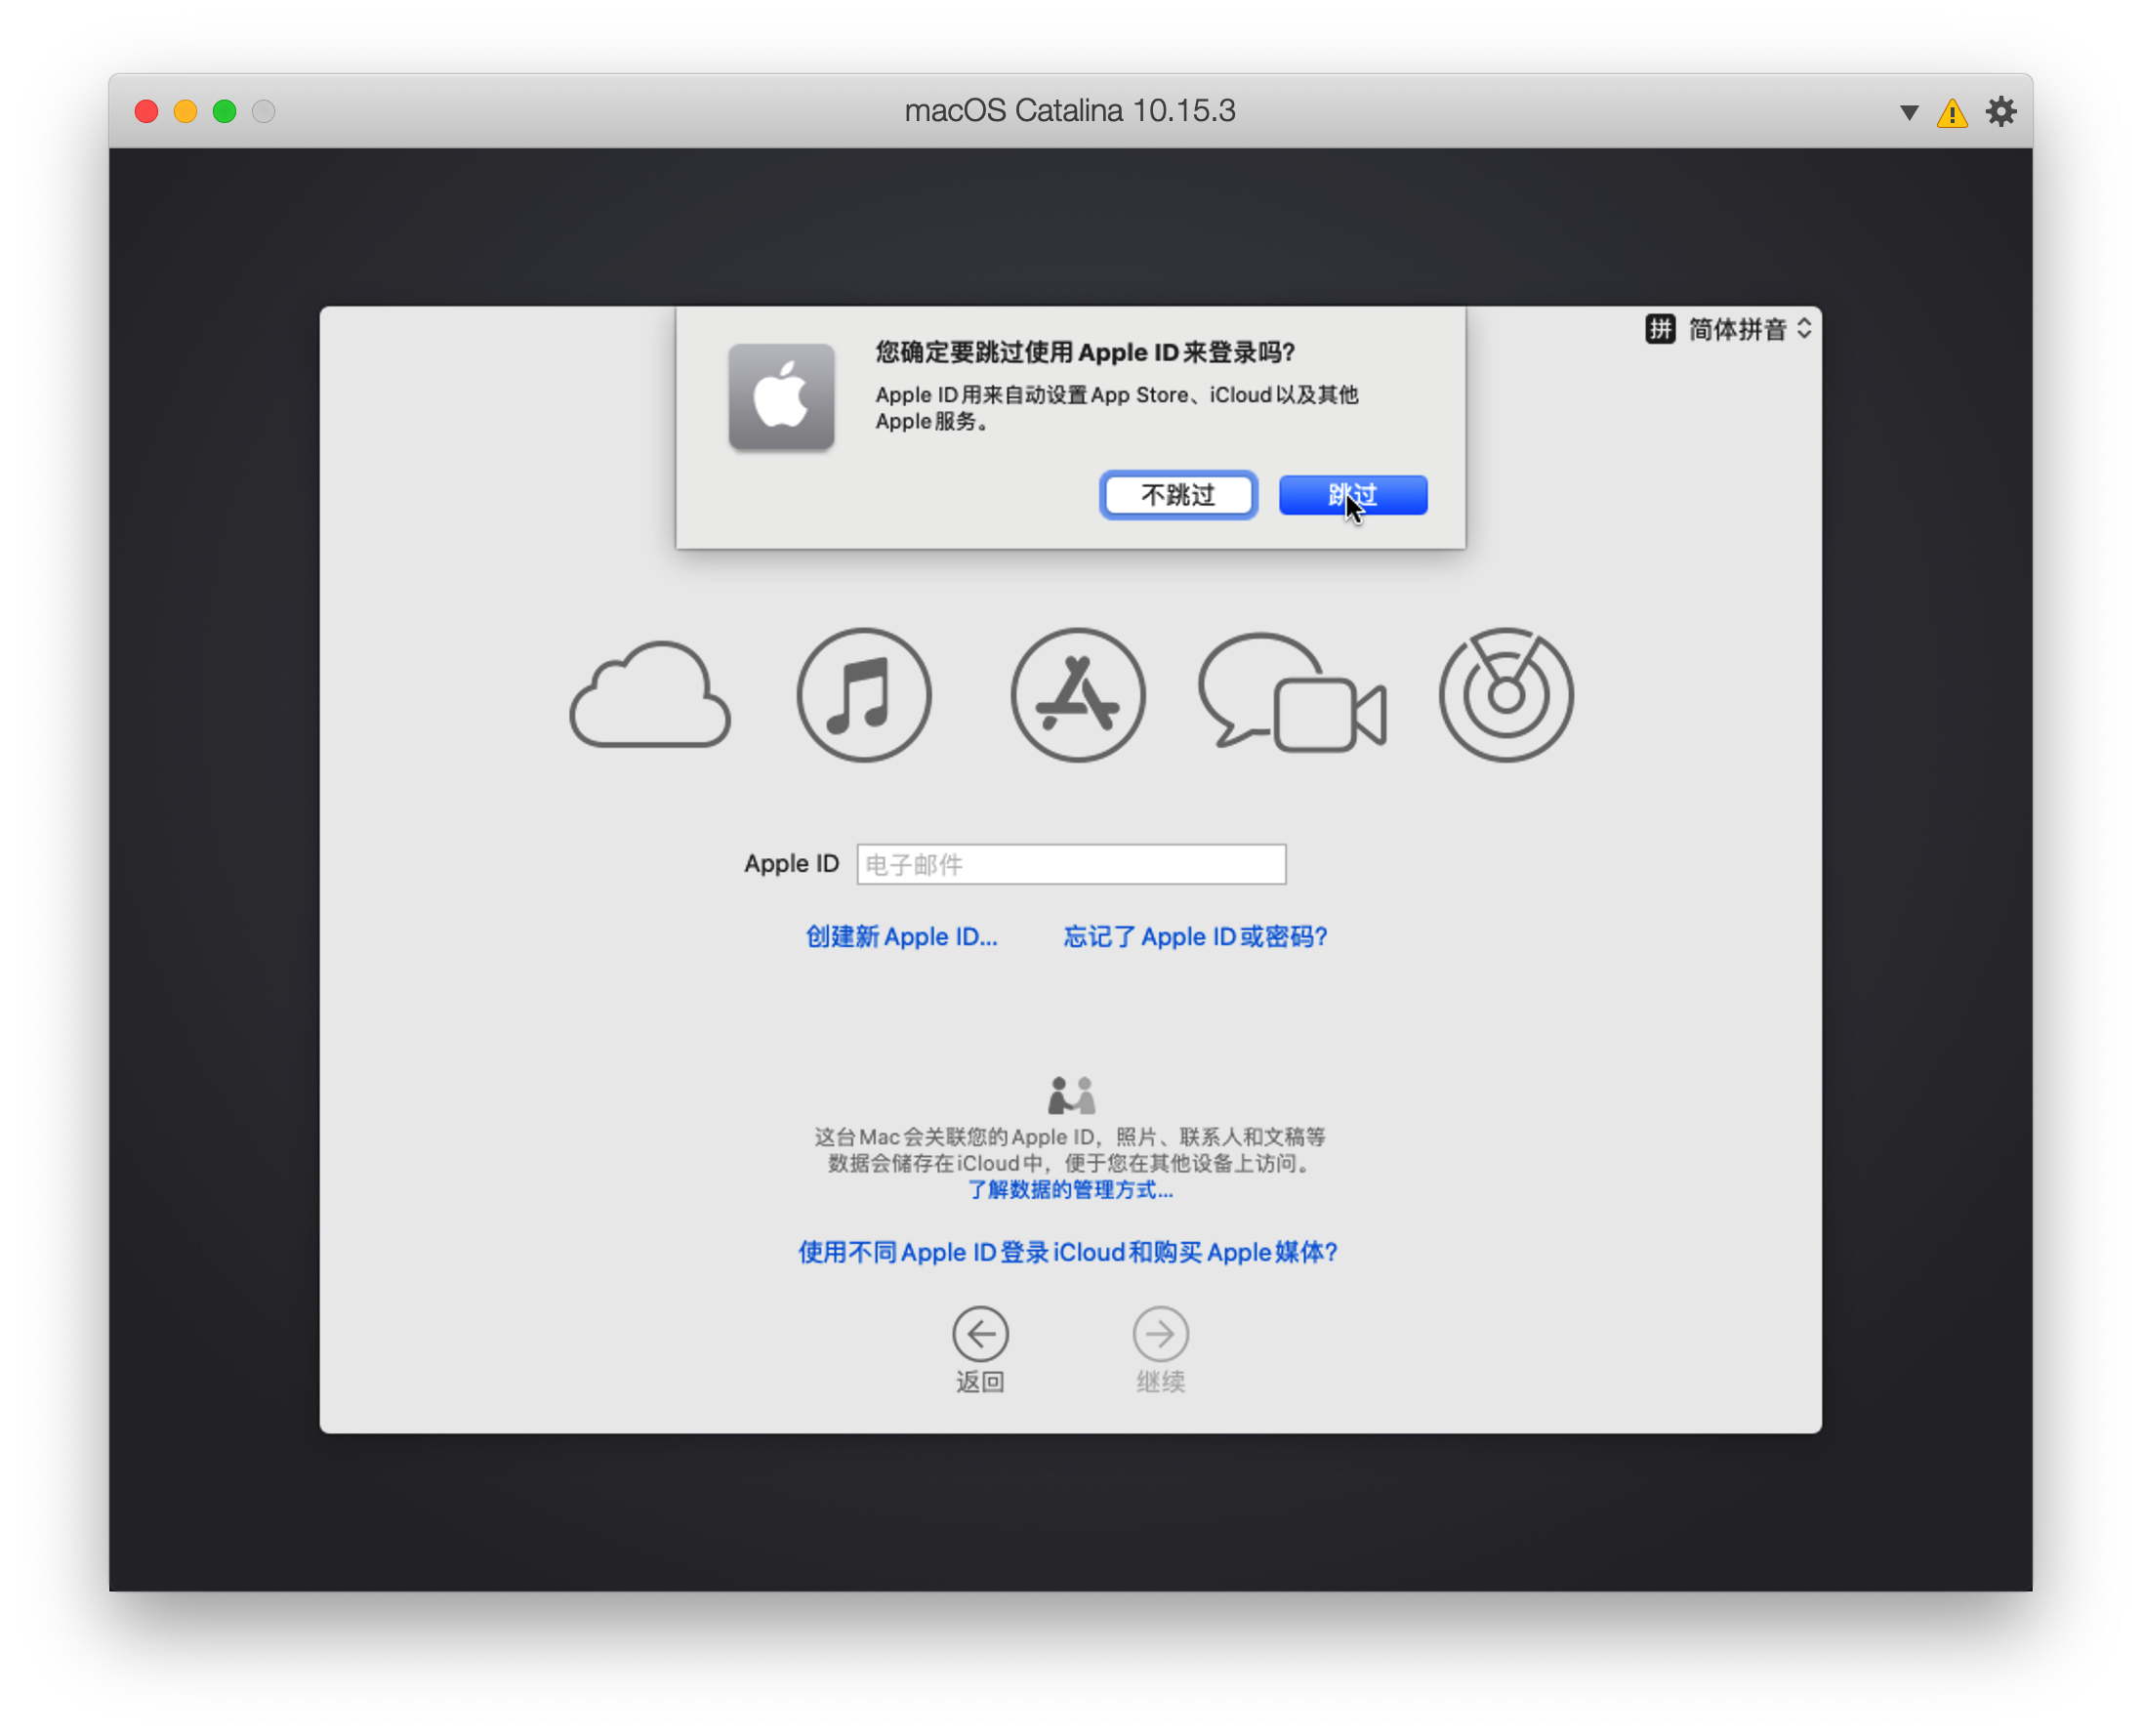This screenshot has width=2142, height=1736.
Task: Click the dialog title 您确定要跳过使用 Apple ID 来登录吗
Action: coord(1085,353)
